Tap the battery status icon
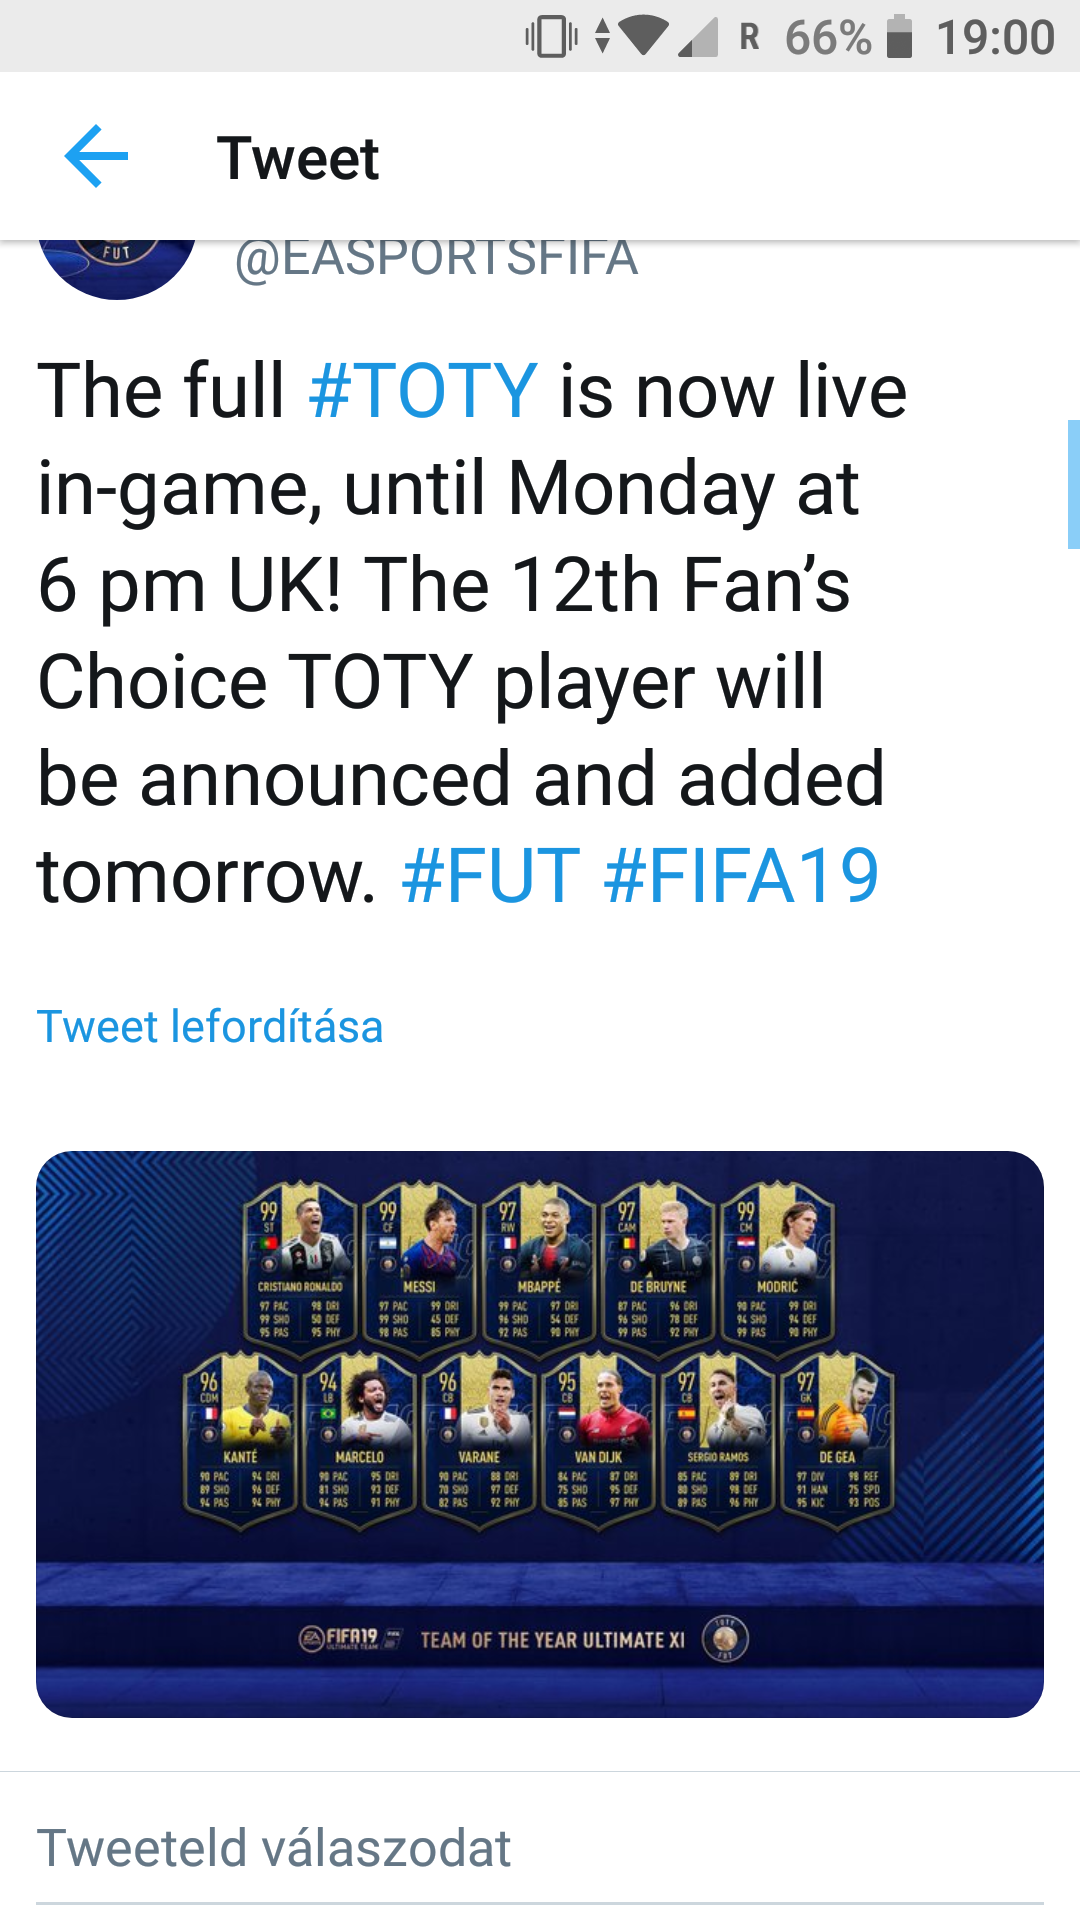The image size is (1080, 1920). pos(899,37)
